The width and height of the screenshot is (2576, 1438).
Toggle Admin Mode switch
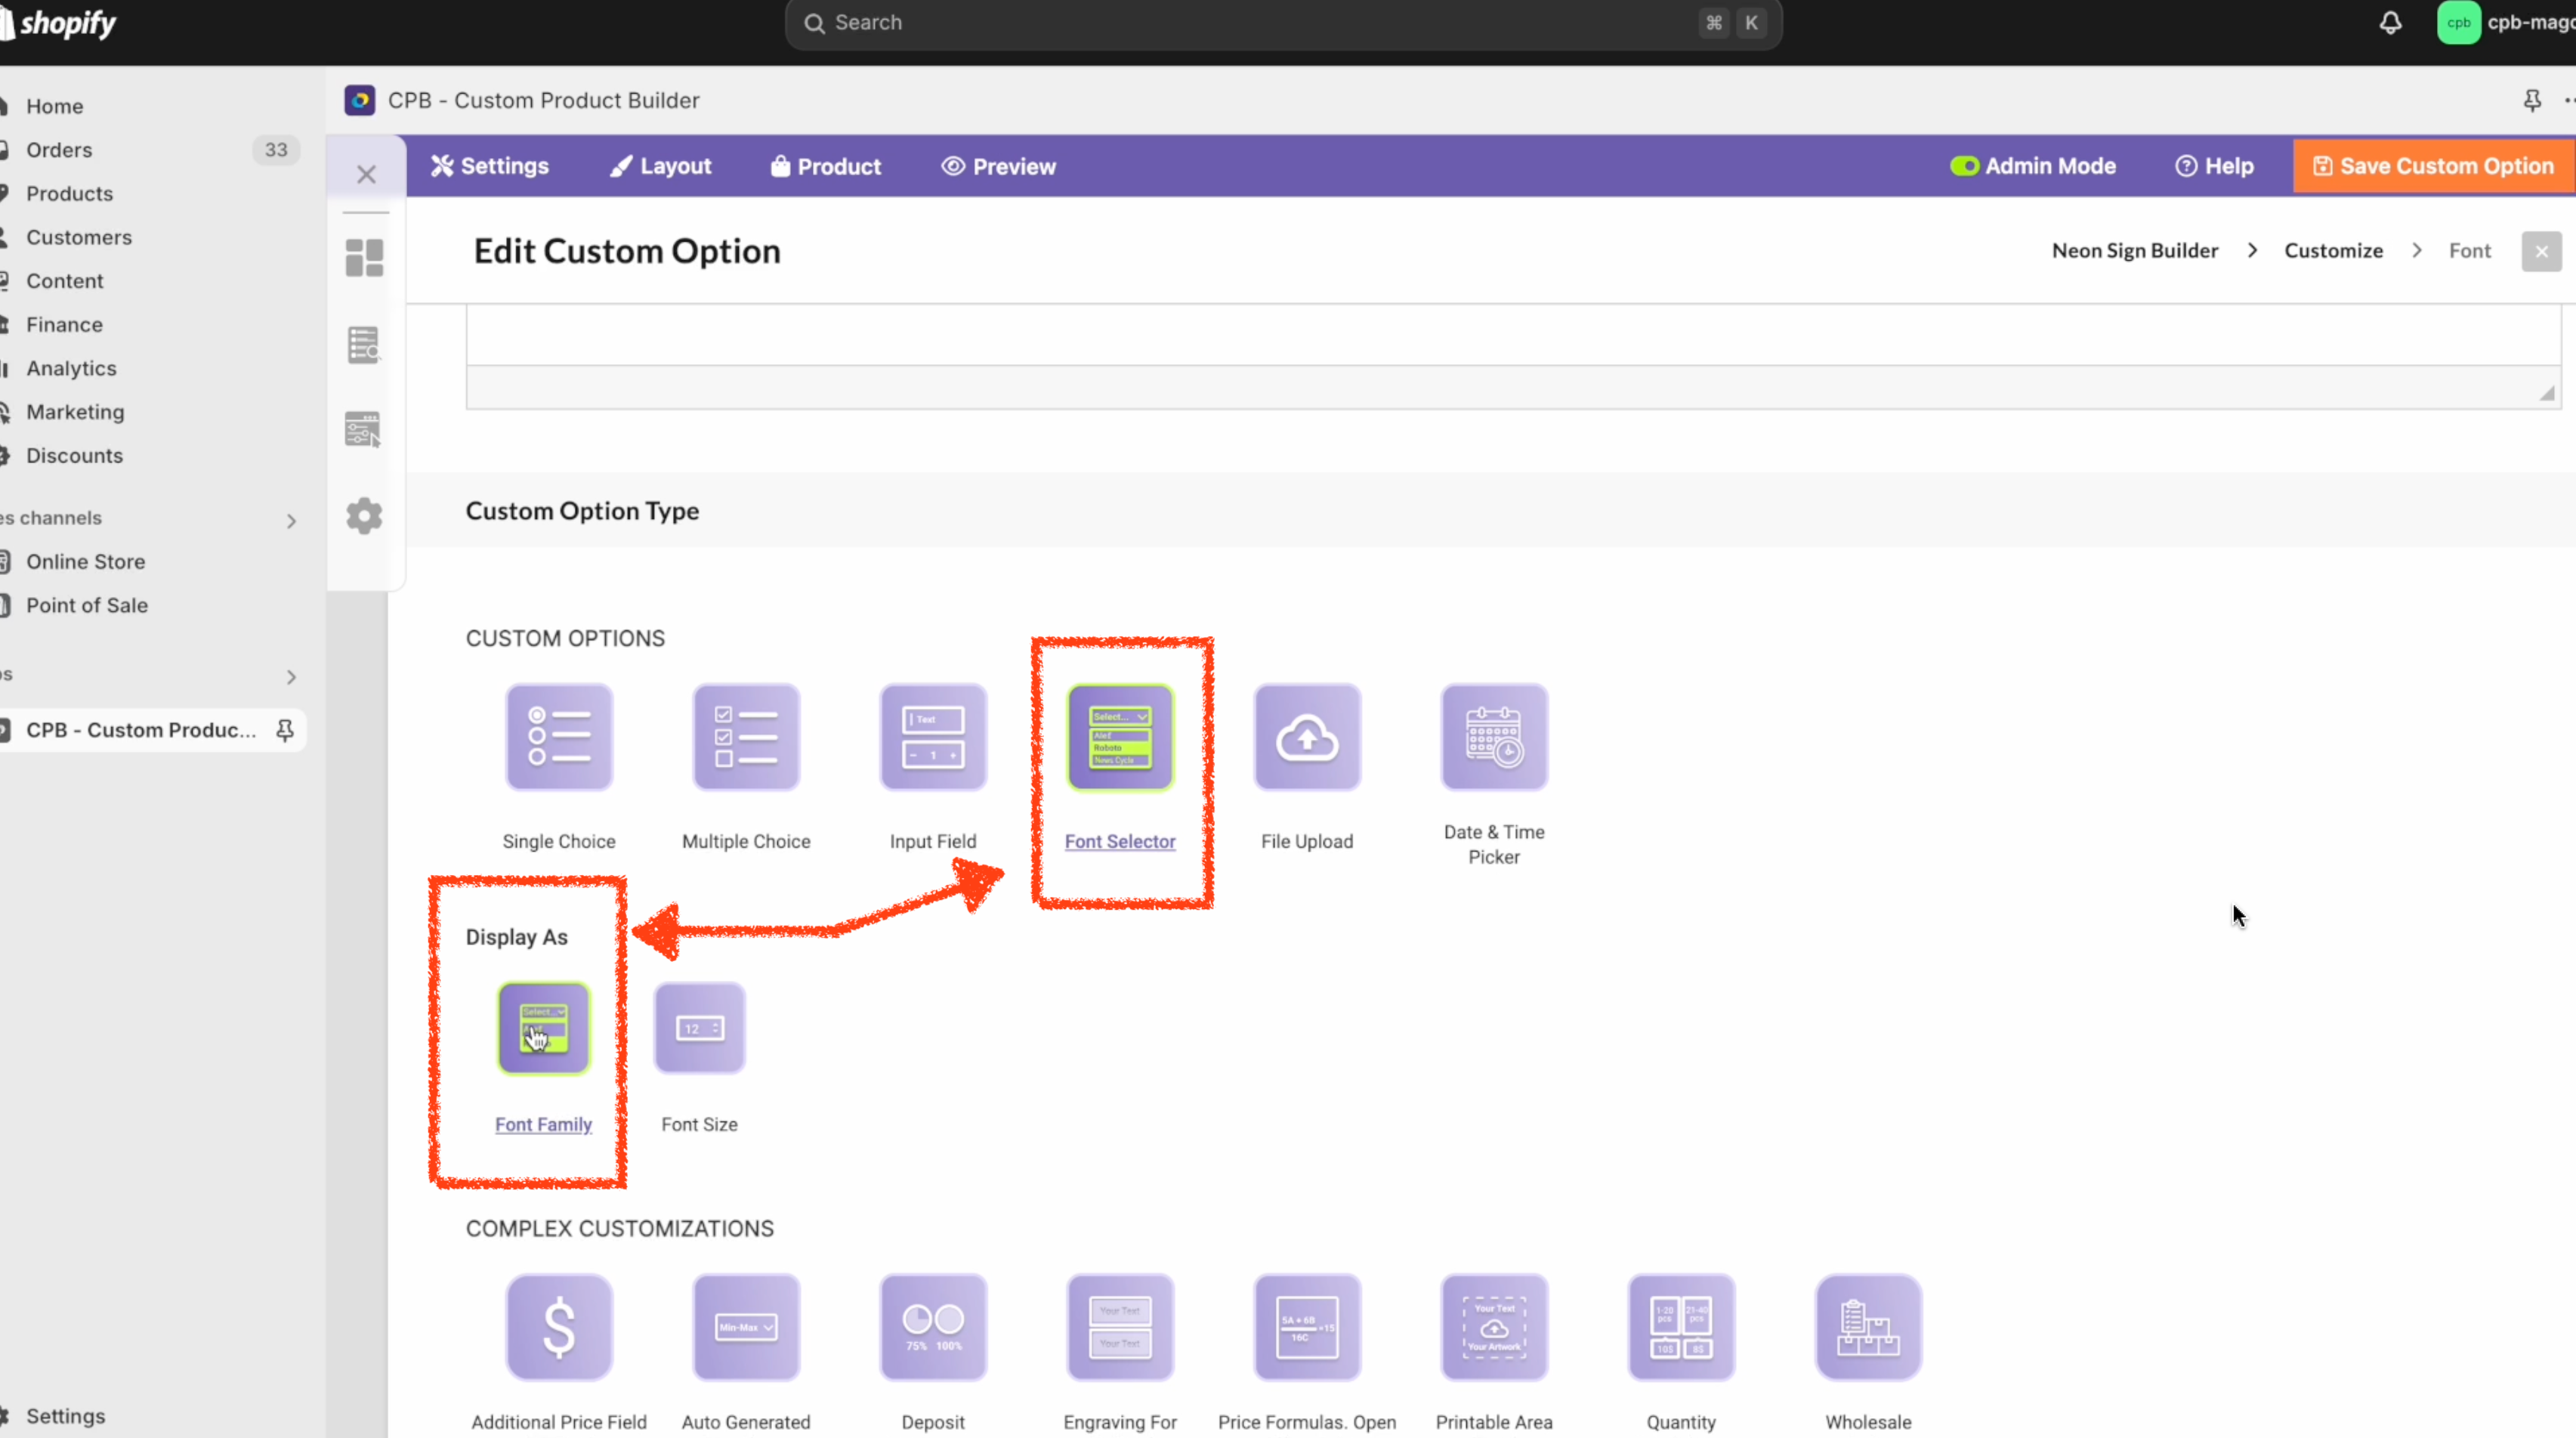(1964, 166)
